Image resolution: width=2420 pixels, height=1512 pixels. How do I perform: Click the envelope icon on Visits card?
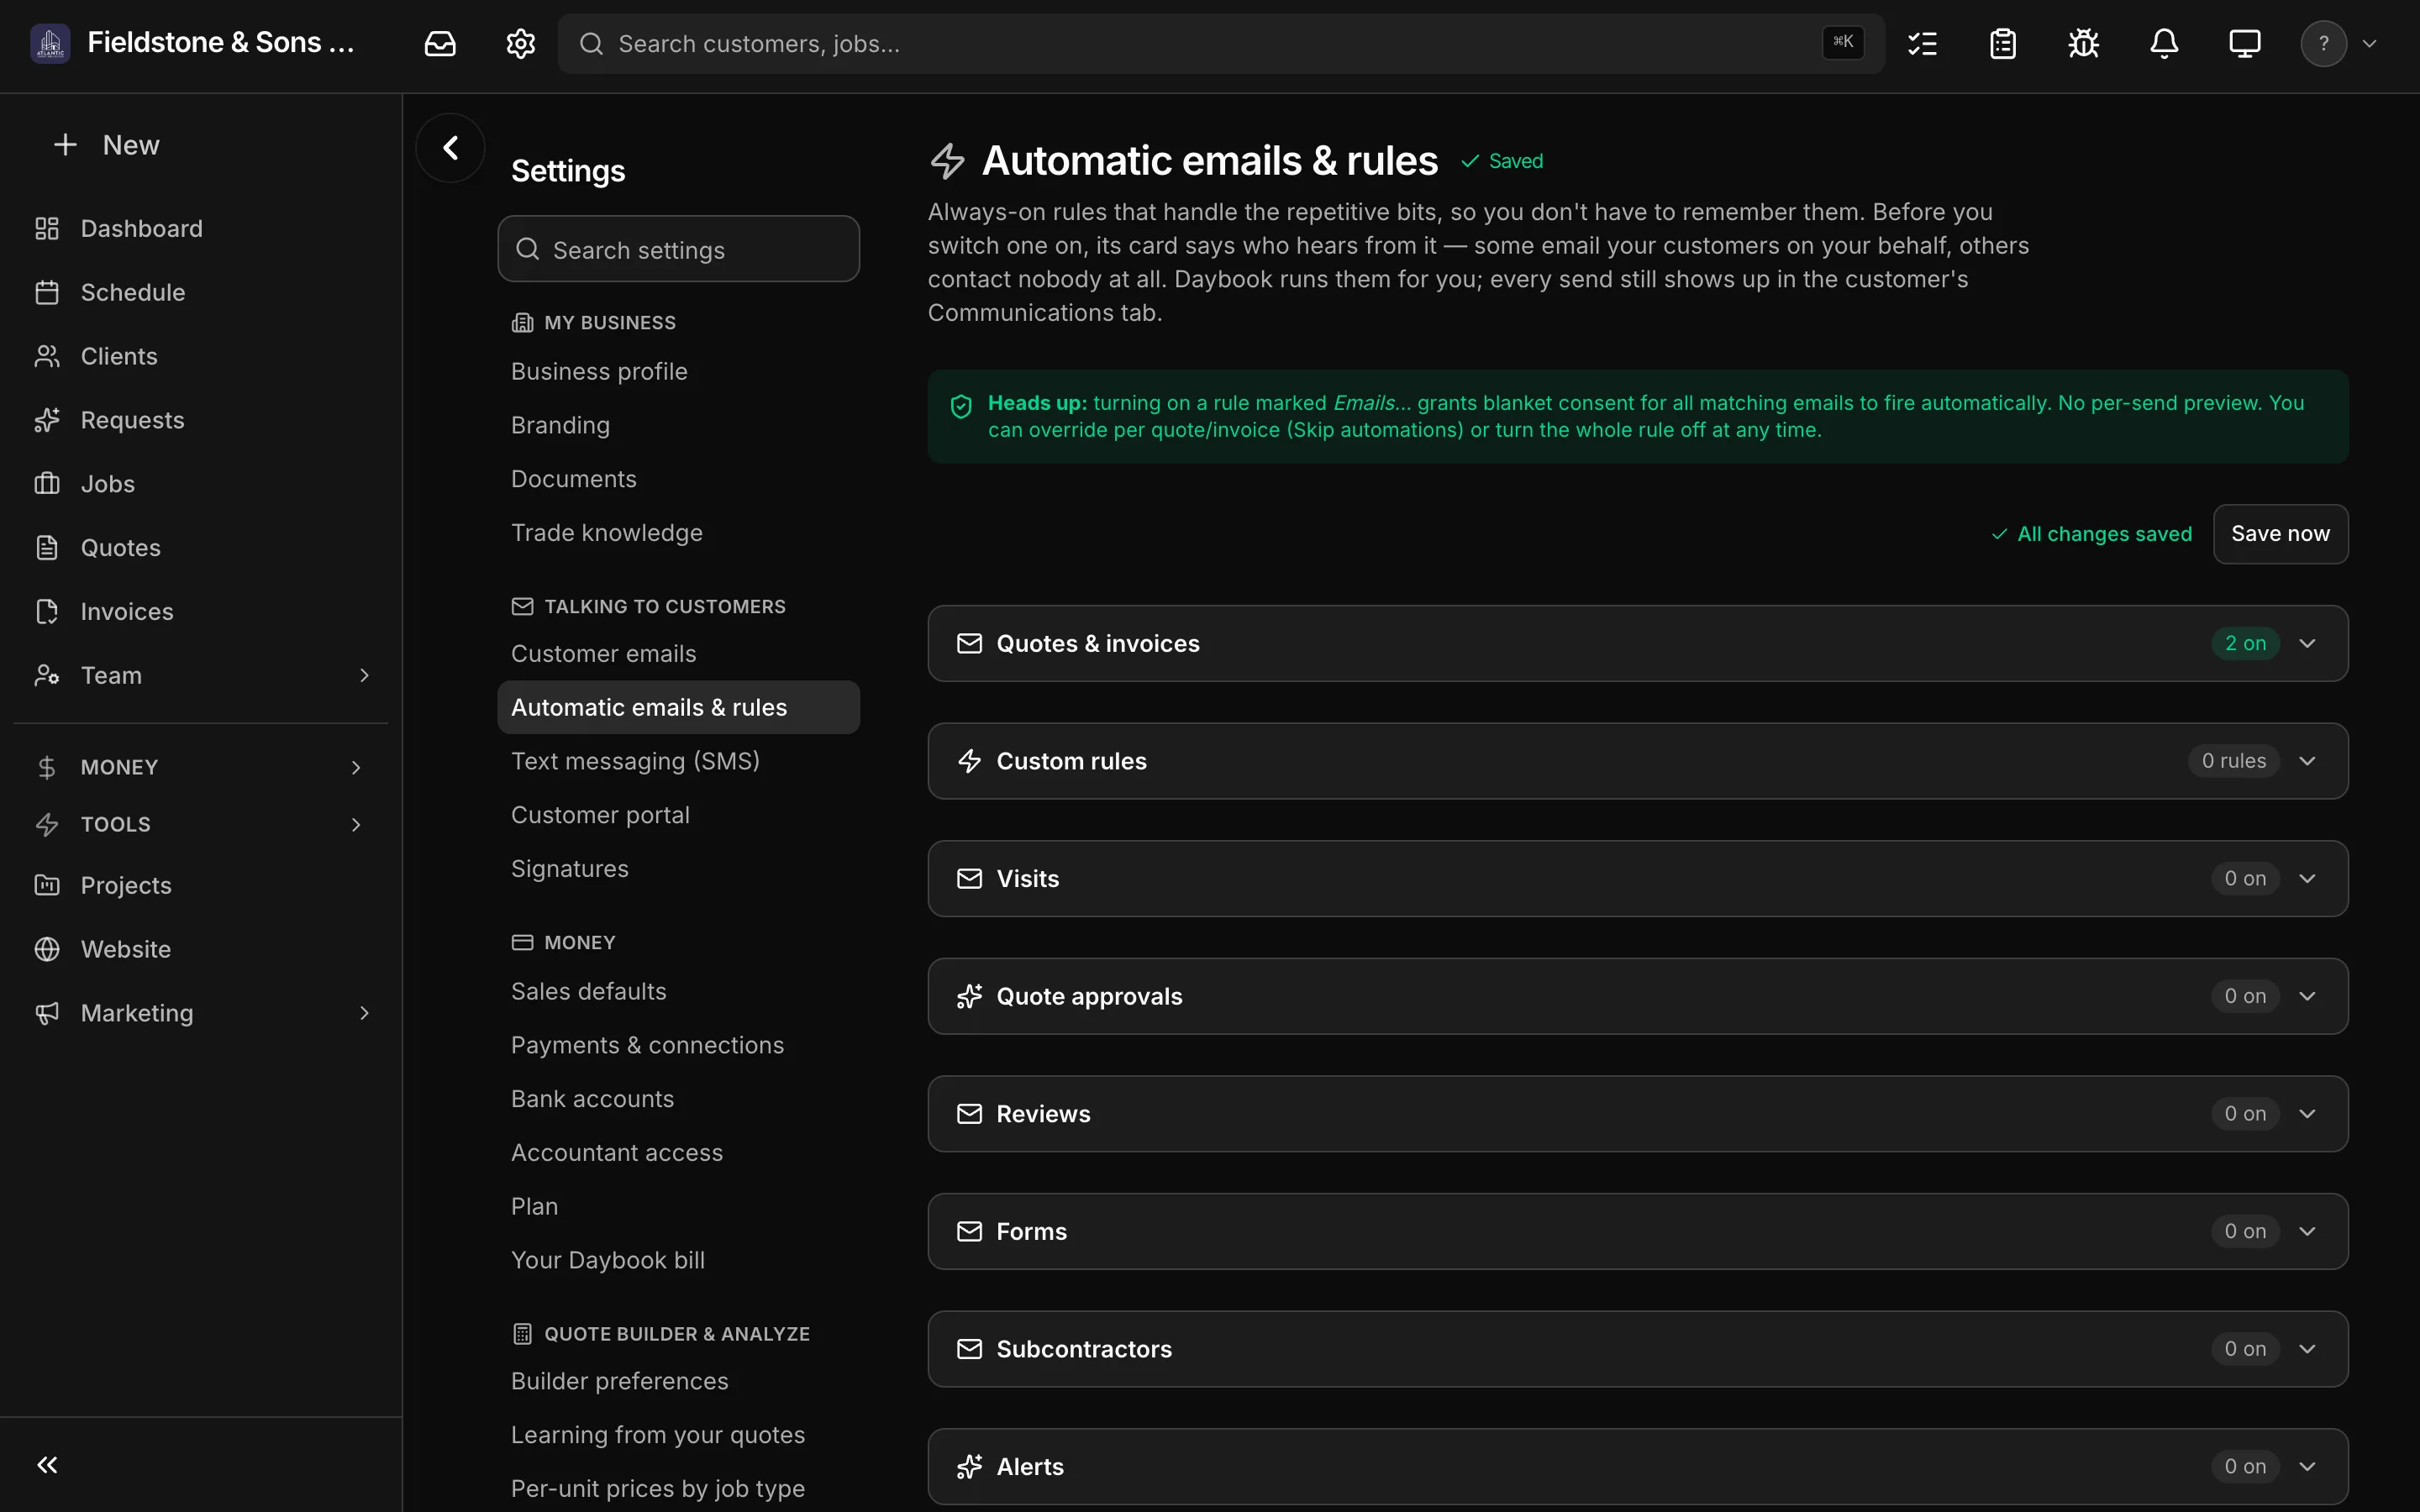[x=969, y=878]
